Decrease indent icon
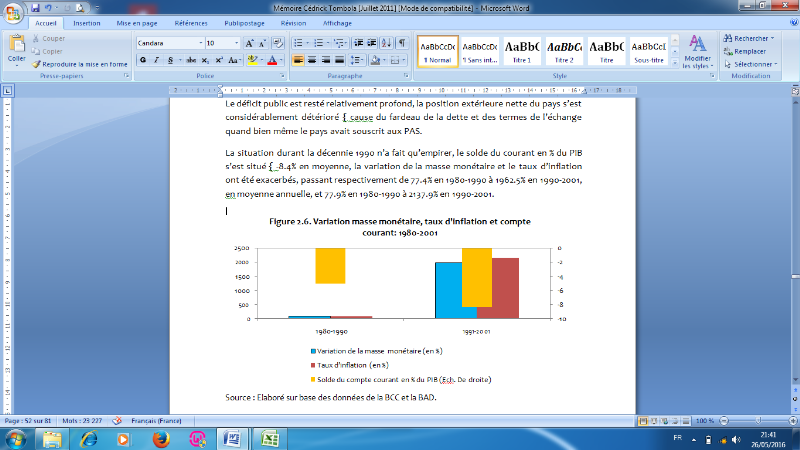Viewport: 800px width, 450px height. pyautogui.click(x=359, y=43)
